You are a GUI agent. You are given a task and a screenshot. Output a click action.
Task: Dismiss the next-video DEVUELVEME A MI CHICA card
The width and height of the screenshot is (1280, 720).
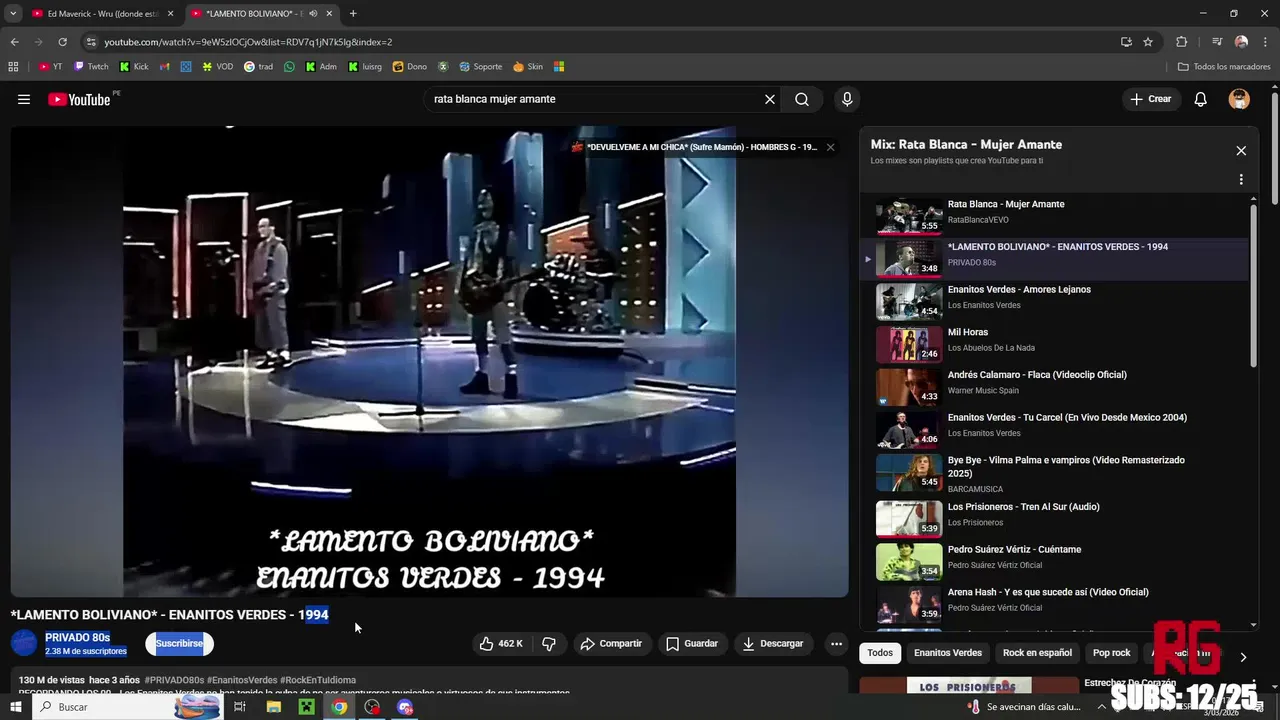pyautogui.click(x=830, y=147)
